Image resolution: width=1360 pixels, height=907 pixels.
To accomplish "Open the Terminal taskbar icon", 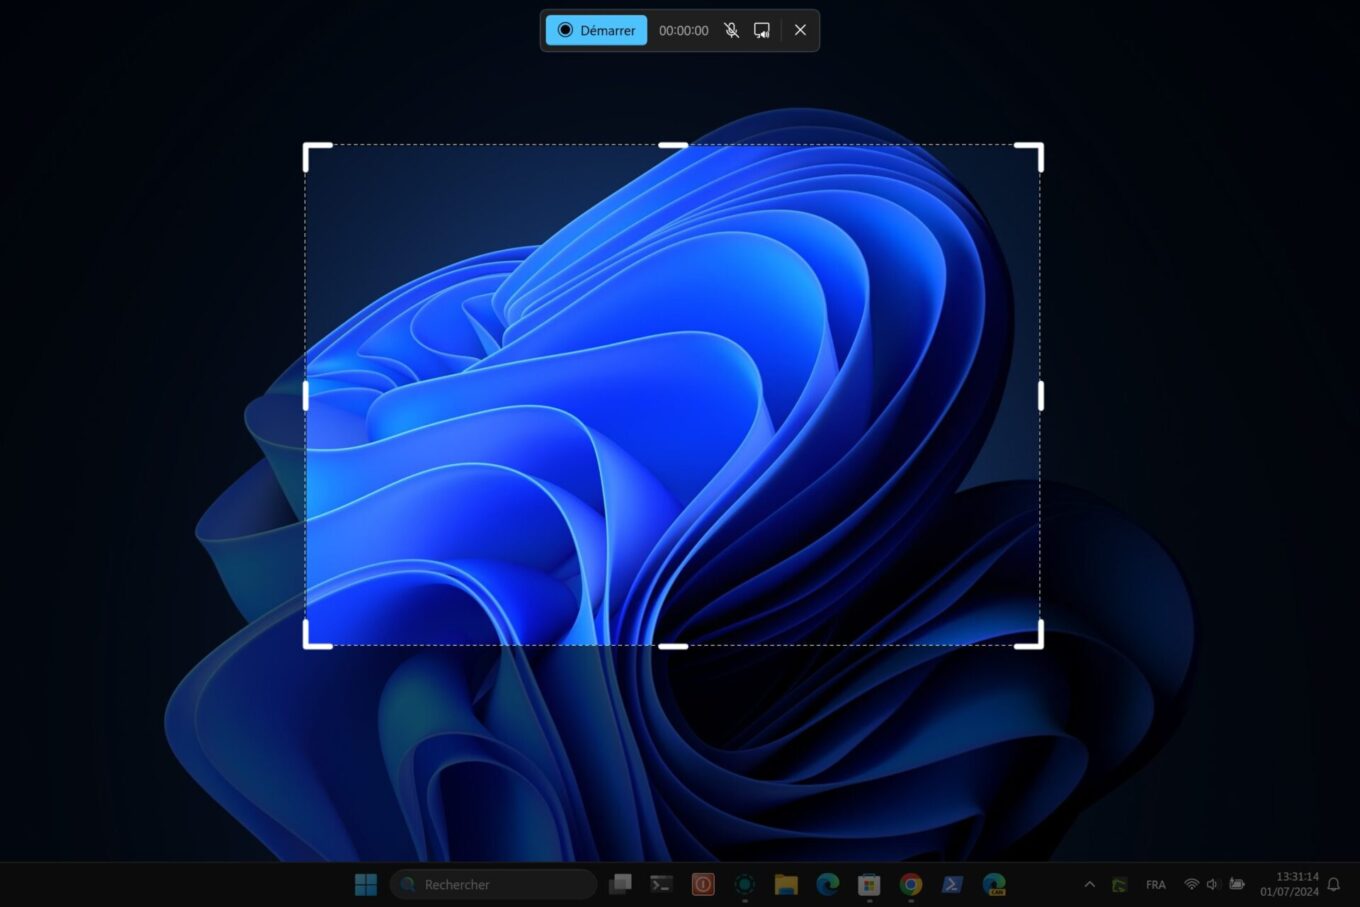I will 661,884.
